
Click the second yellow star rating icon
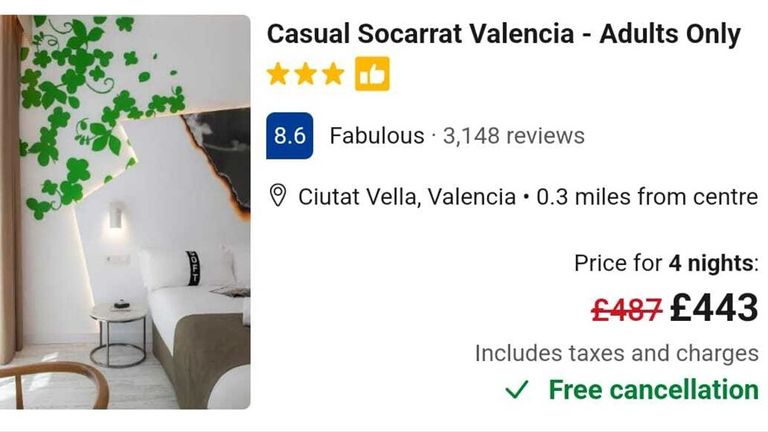pos(305,74)
